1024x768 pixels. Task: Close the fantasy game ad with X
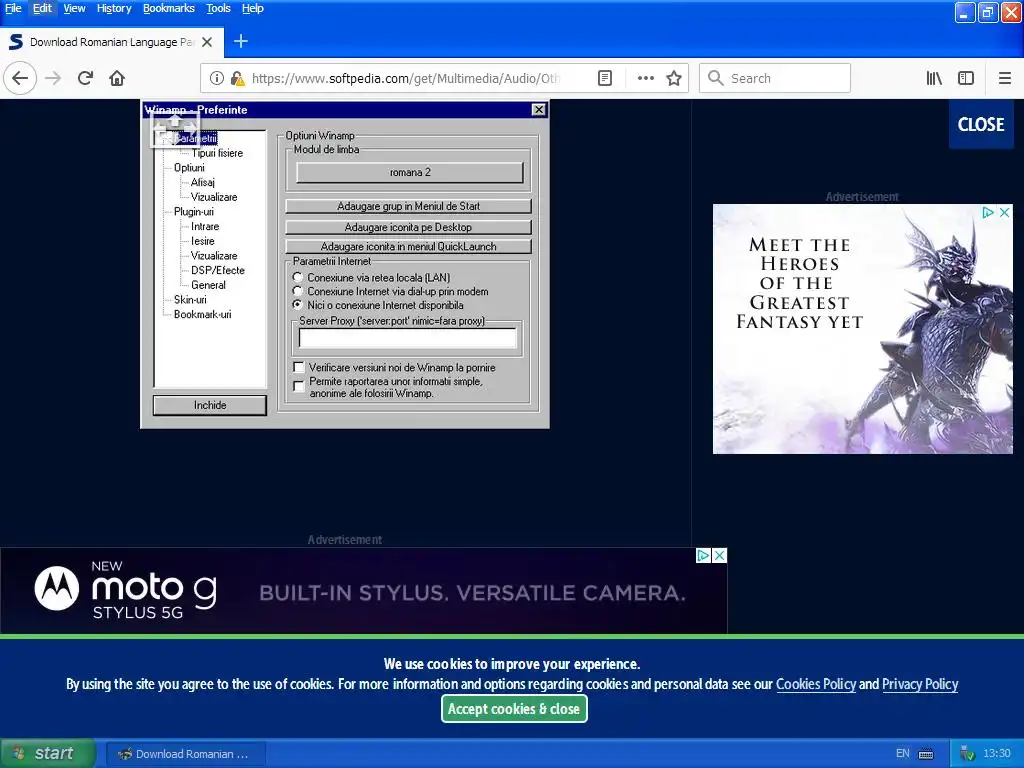[x=1005, y=212]
